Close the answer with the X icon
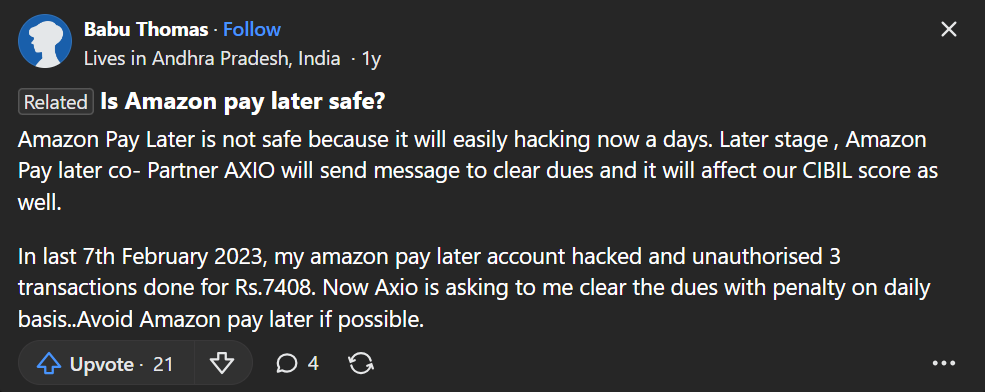Viewport: 985px width, 392px height. tap(949, 29)
